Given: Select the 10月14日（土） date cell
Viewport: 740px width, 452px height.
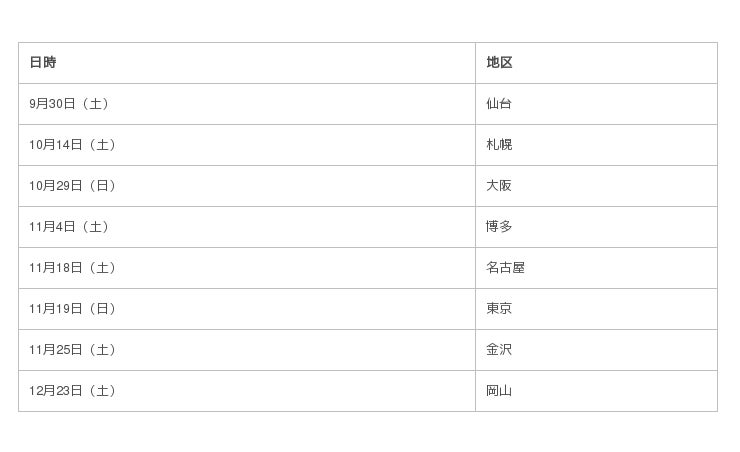Looking at the screenshot, I should pos(73,145).
